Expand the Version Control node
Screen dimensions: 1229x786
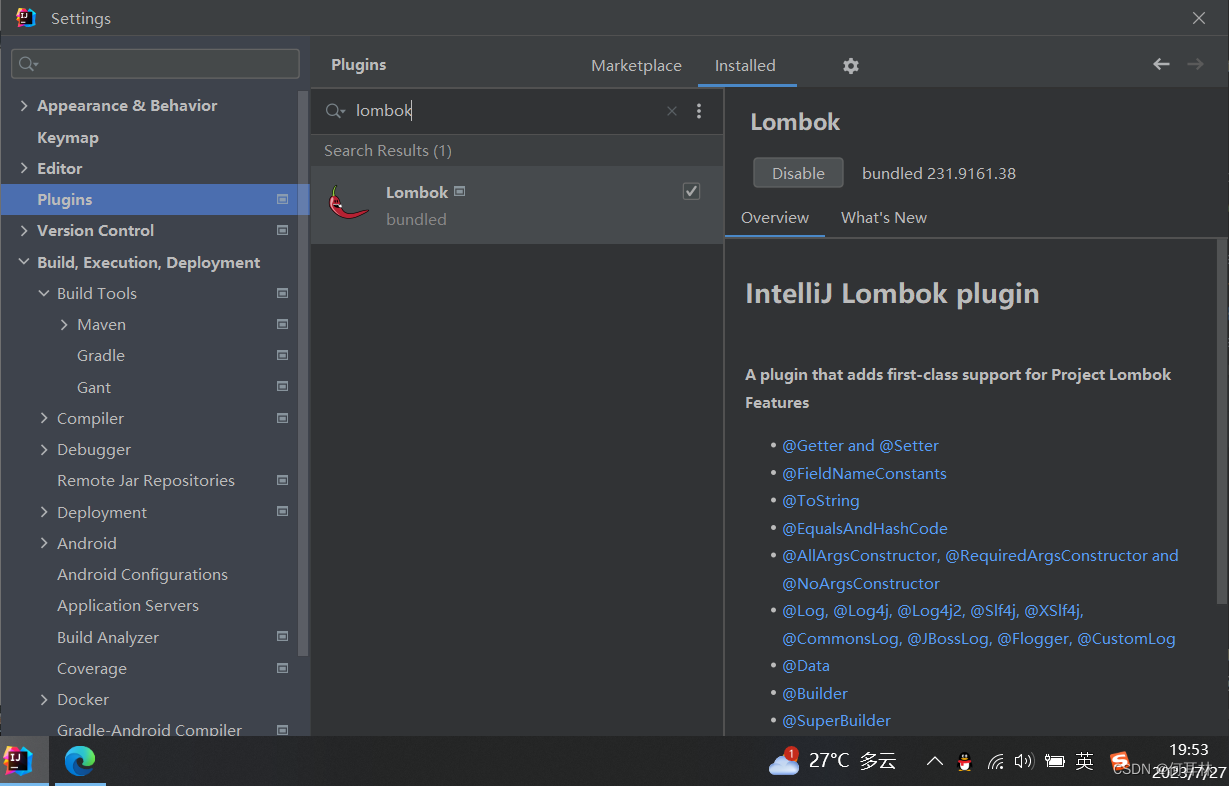coord(24,231)
